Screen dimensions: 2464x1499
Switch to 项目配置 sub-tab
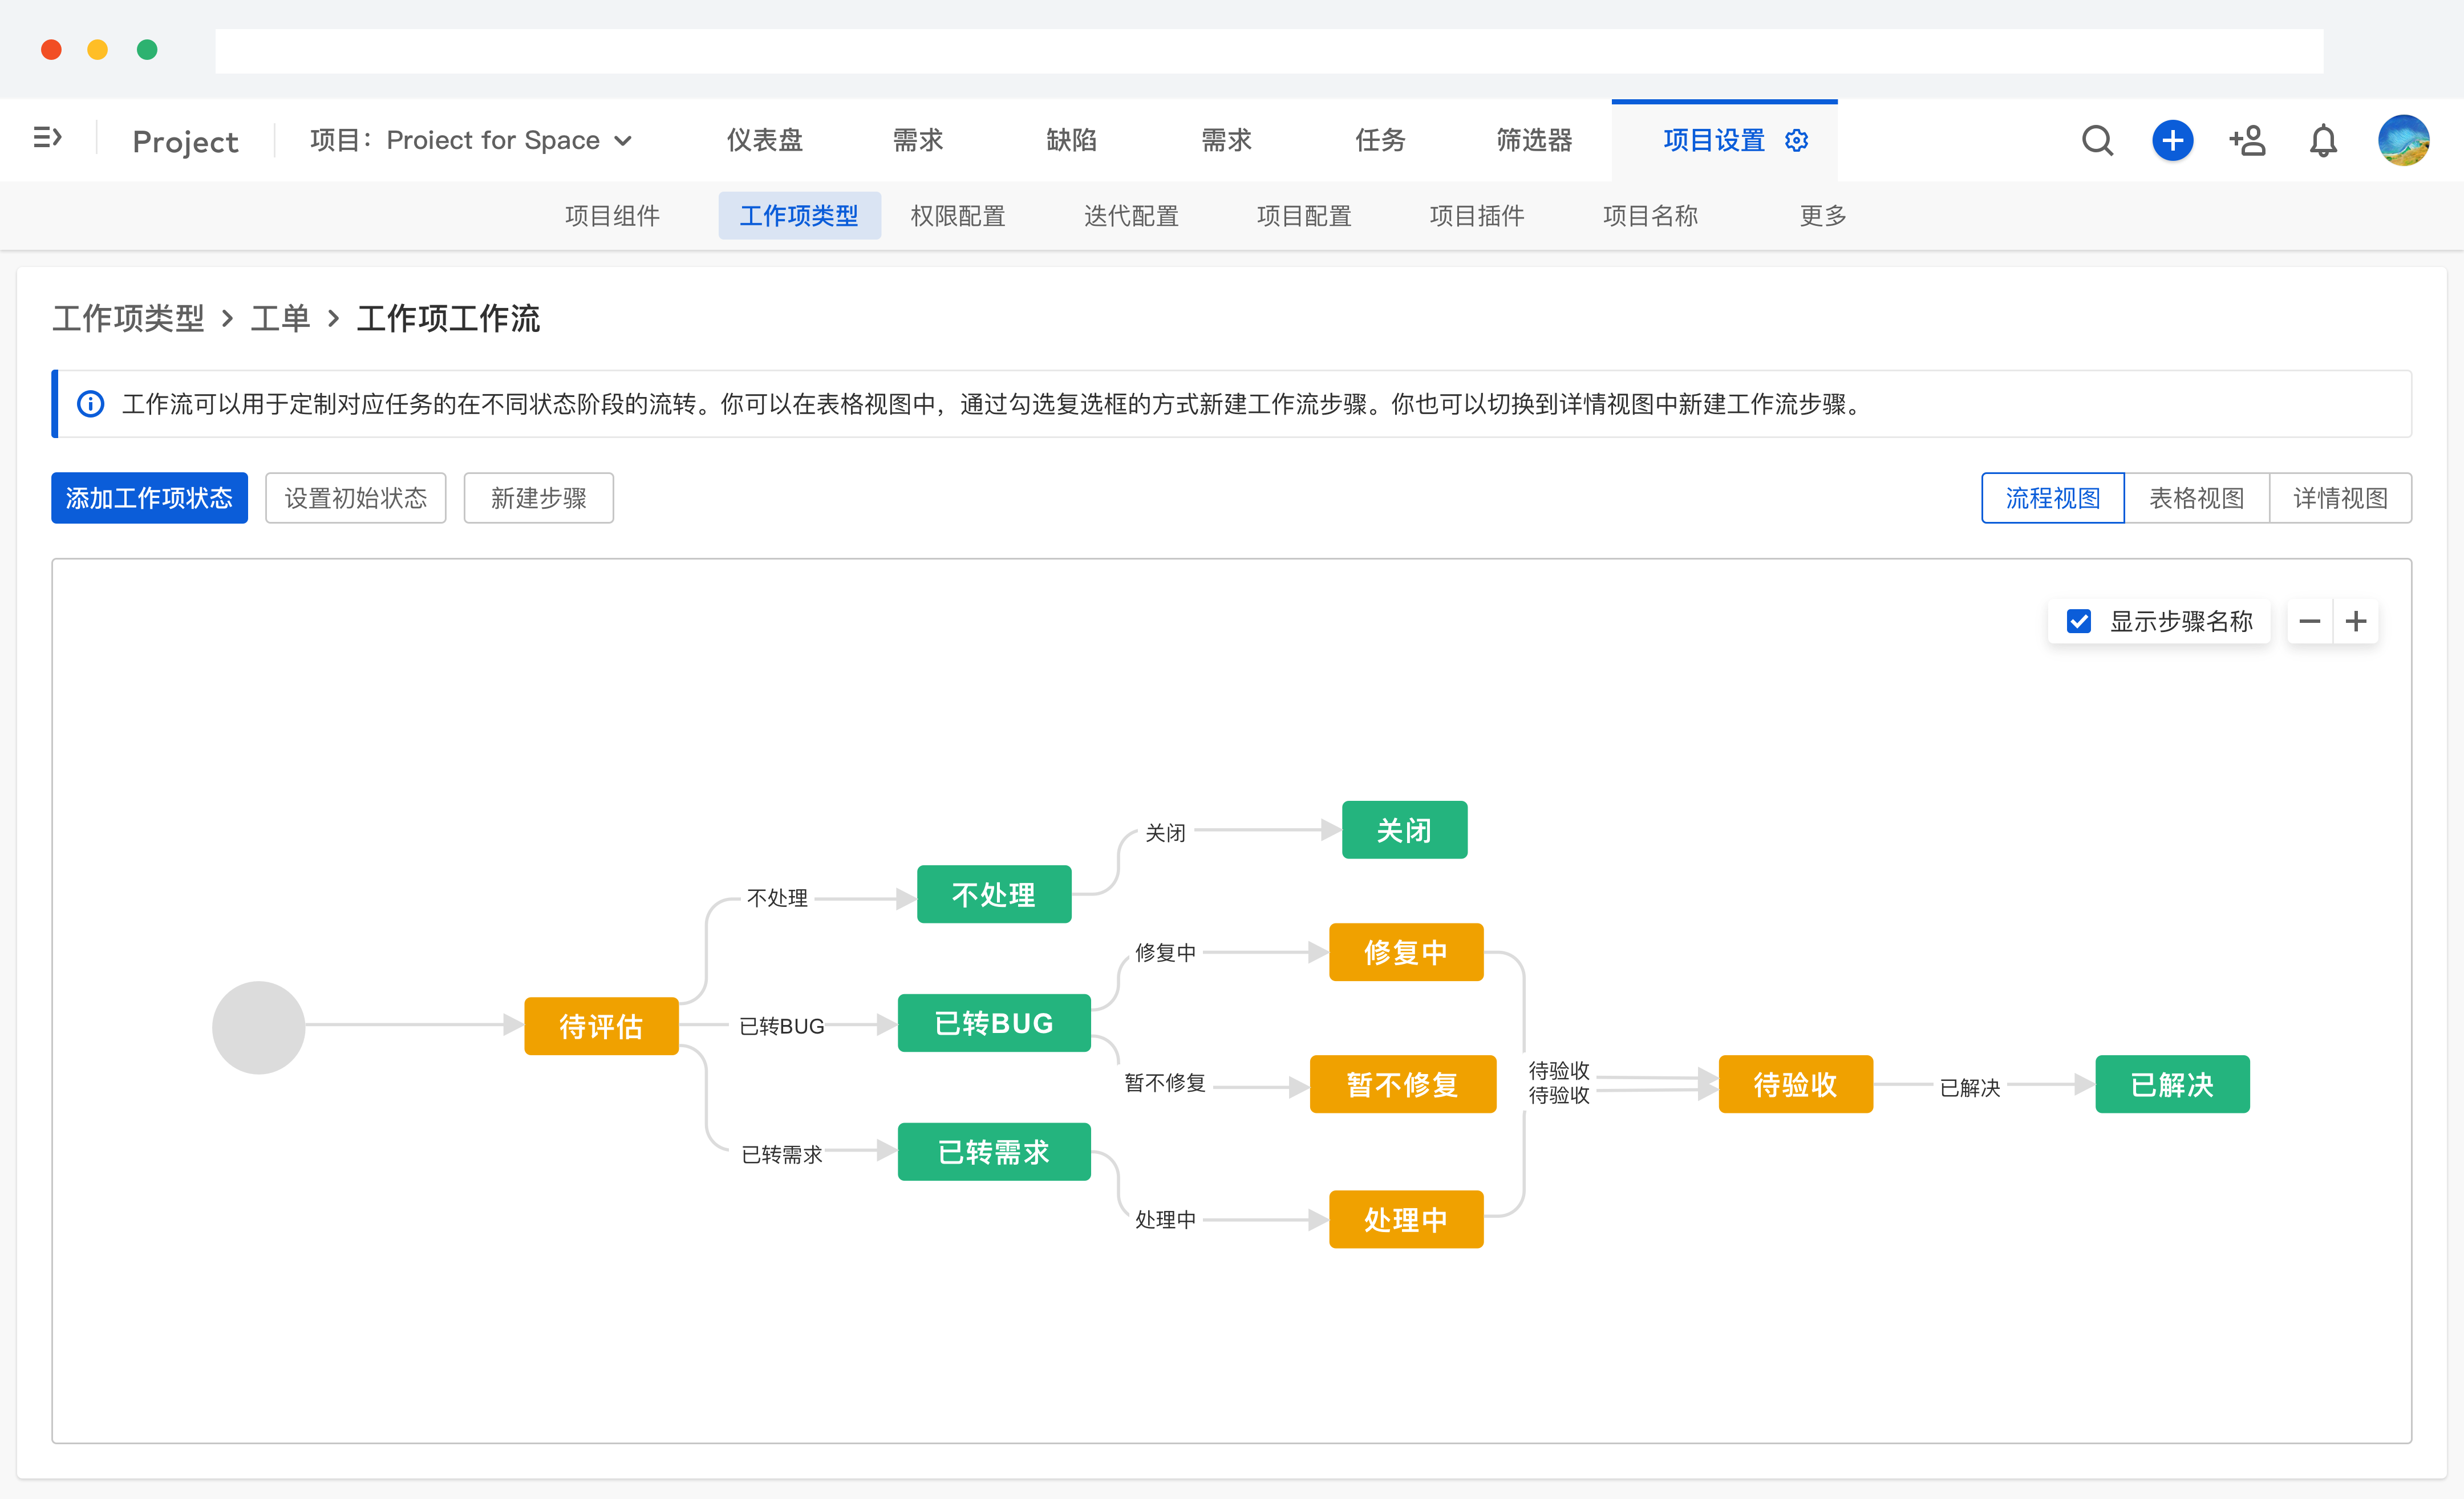click(x=1304, y=215)
